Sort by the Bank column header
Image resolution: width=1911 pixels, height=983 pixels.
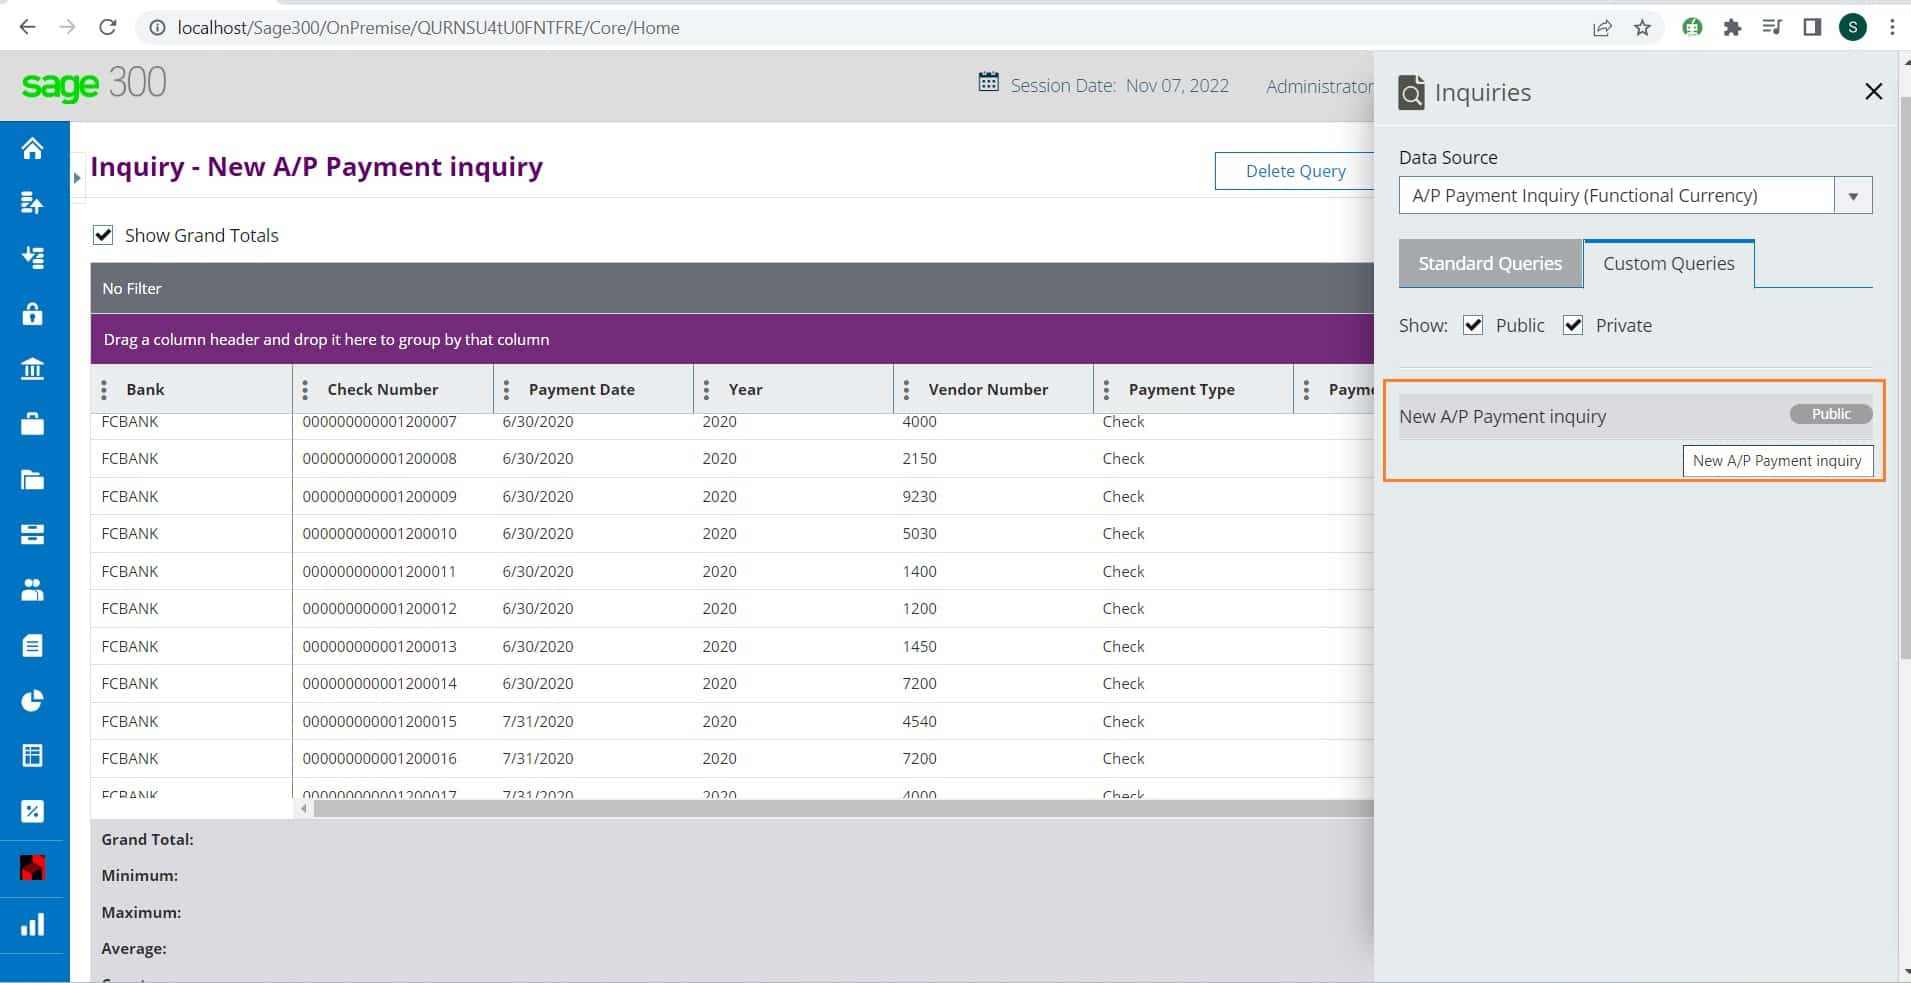click(145, 389)
